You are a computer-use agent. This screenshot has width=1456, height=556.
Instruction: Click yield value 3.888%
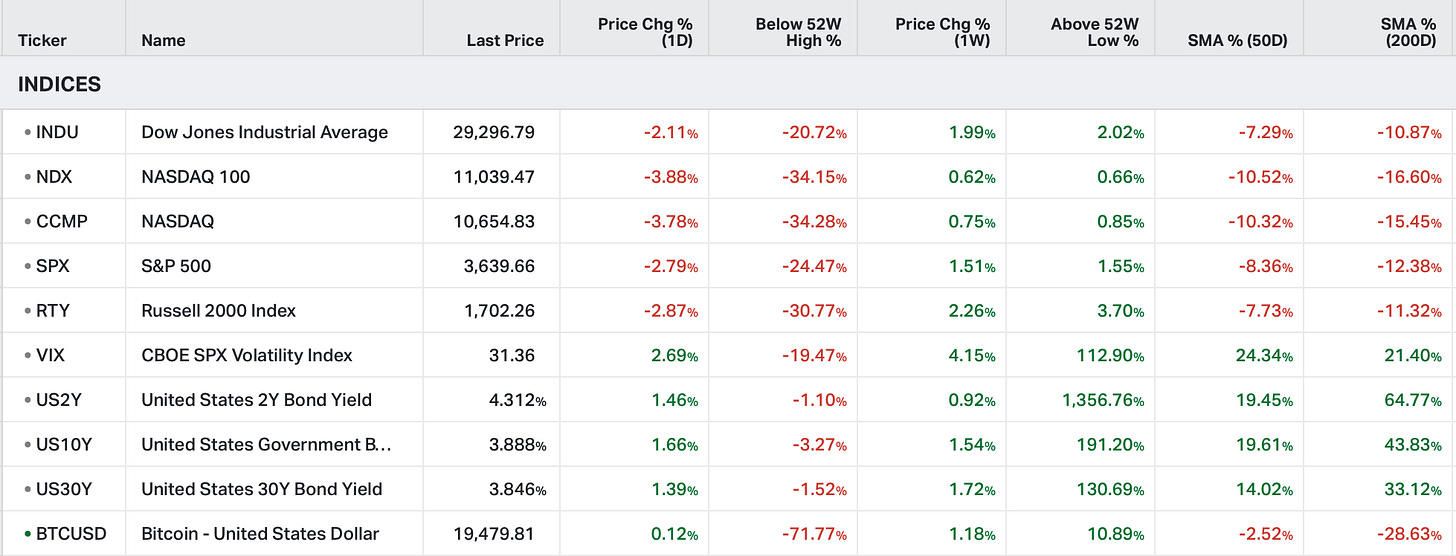(x=520, y=444)
